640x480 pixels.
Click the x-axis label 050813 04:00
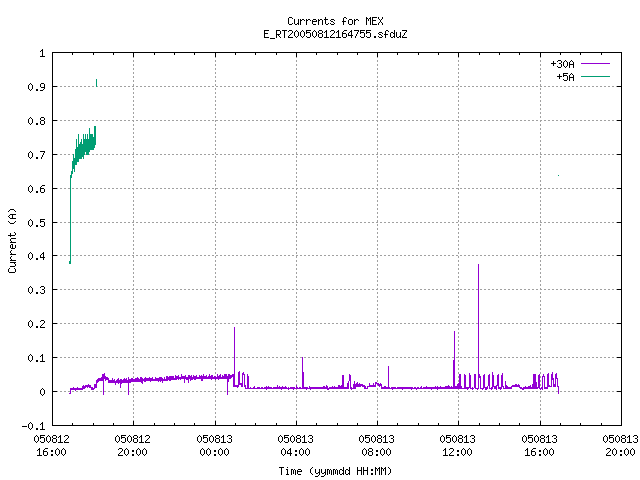[296, 445]
